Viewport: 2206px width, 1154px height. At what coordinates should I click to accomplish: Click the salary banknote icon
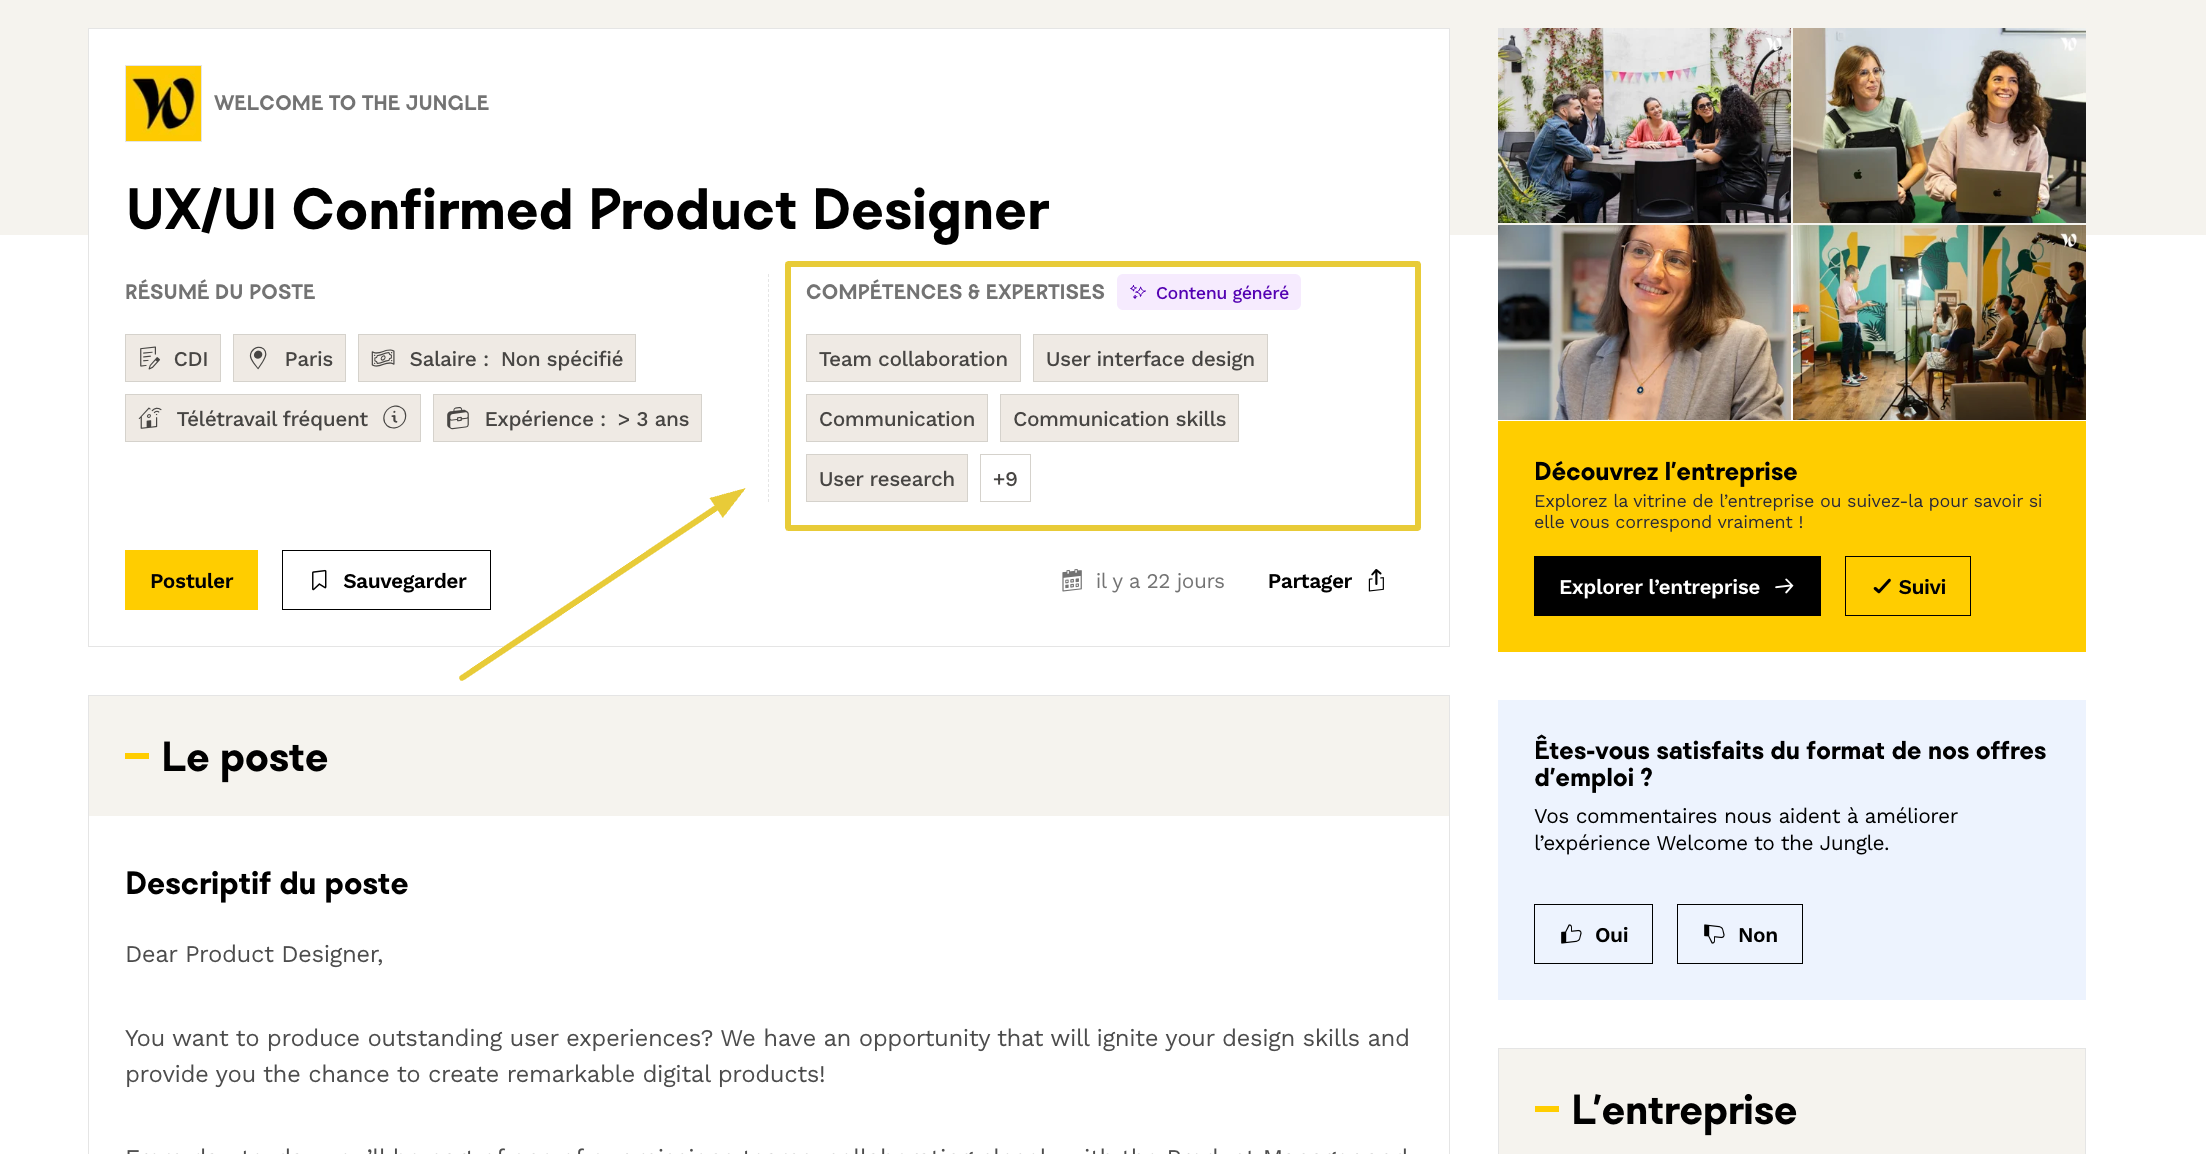(383, 358)
